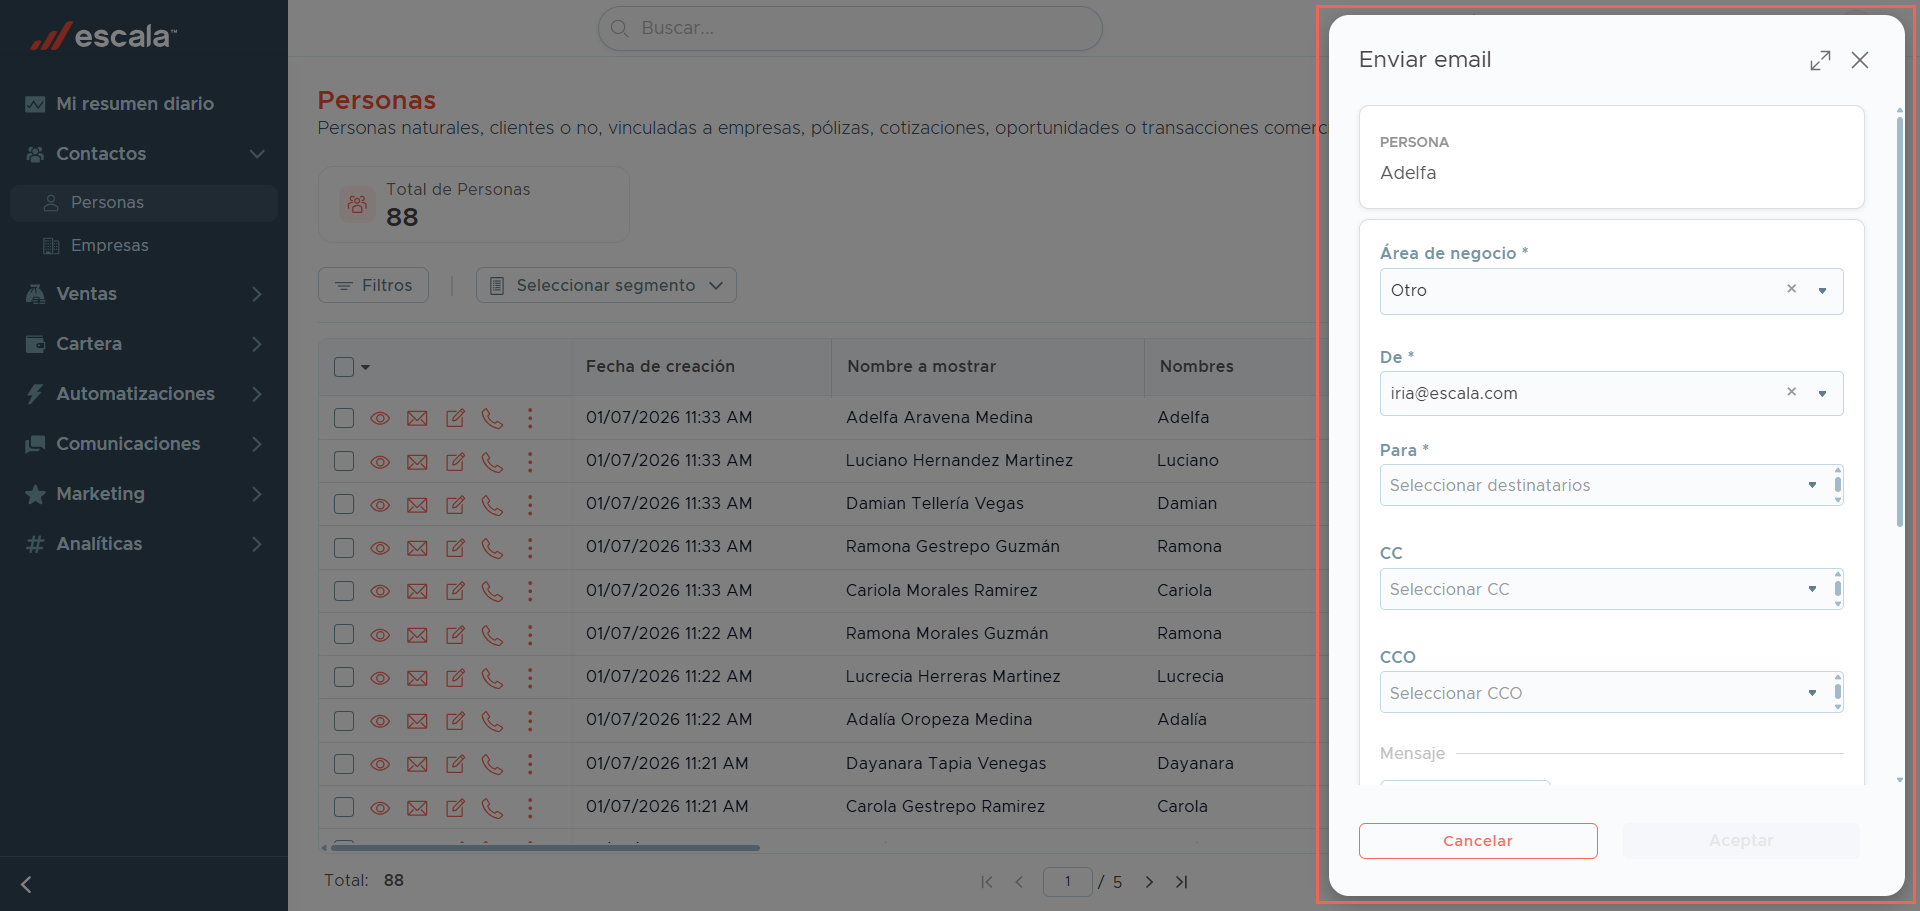This screenshot has height=911, width=1920.
Task: Open the Para Seleccionar destinatarios dropdown
Action: [1610, 485]
